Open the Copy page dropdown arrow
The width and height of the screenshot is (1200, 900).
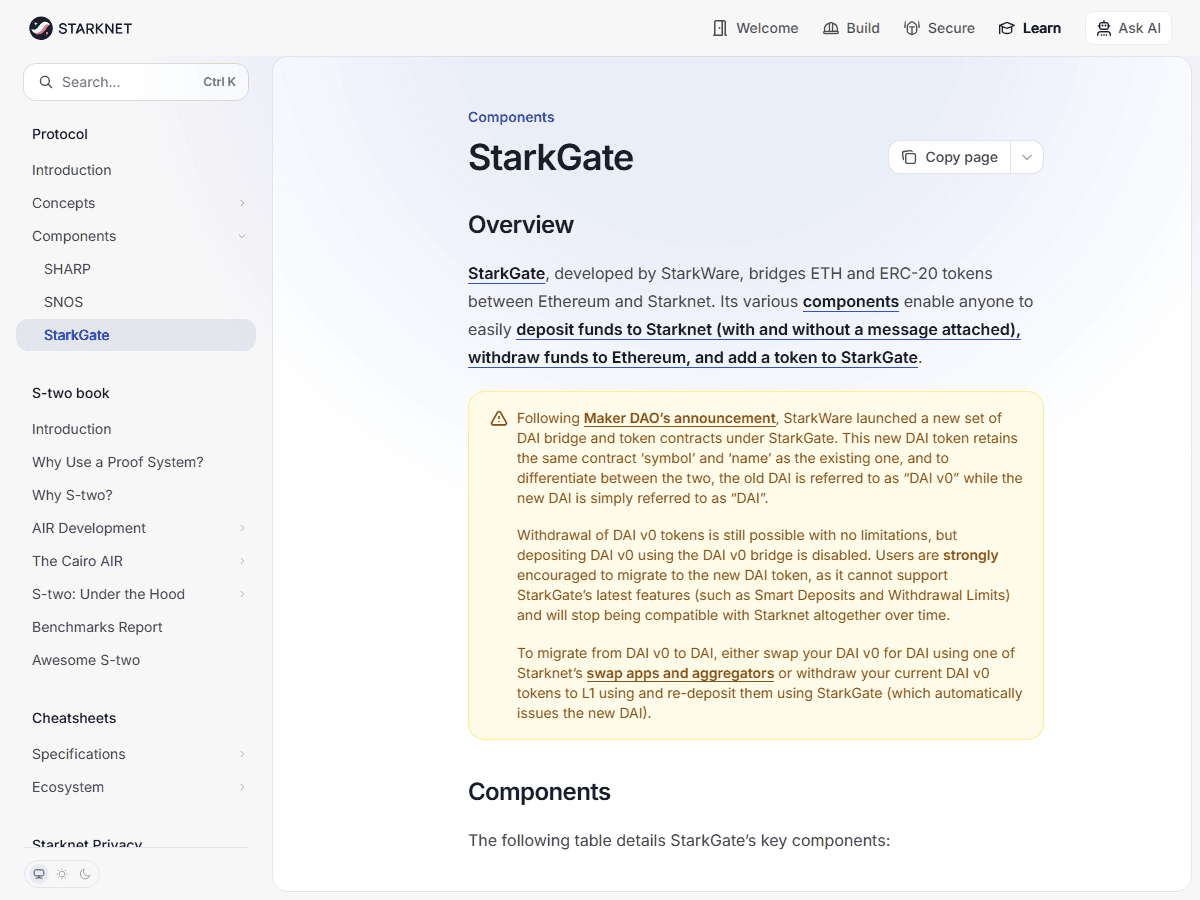tap(1027, 157)
